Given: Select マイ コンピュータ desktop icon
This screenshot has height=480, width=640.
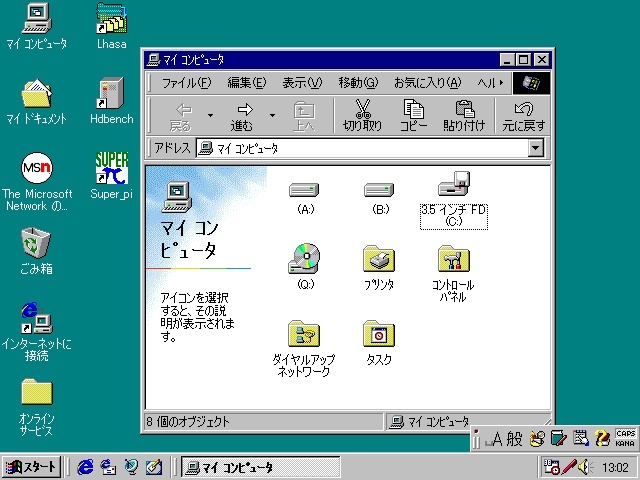Looking at the screenshot, I should (x=36, y=26).
